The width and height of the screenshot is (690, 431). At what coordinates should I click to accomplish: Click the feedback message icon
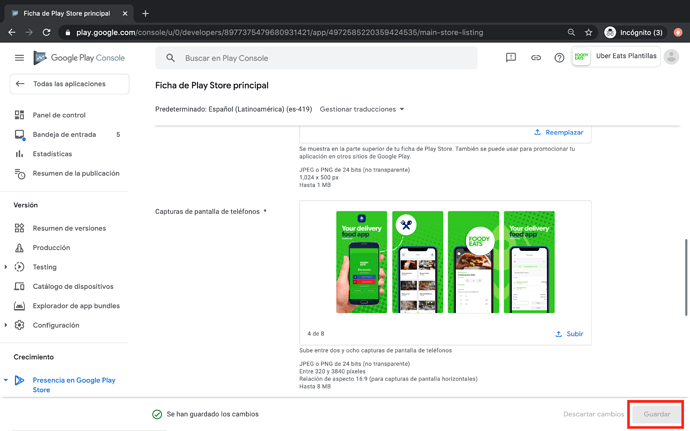point(511,58)
